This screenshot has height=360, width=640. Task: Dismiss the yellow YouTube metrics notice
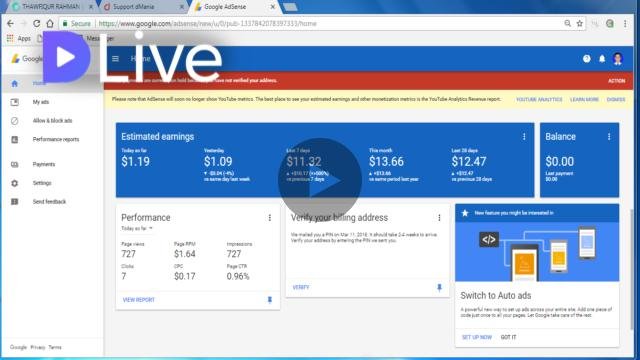(616, 100)
